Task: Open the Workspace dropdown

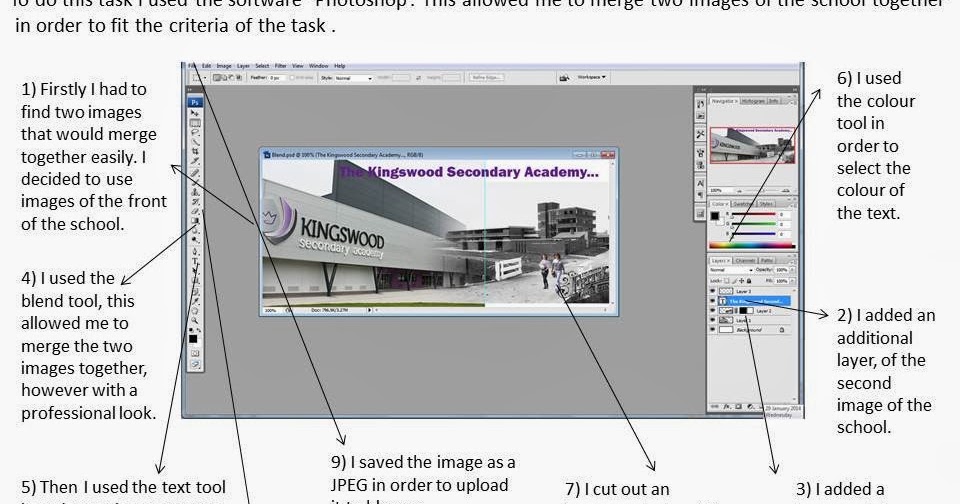Action: click(x=591, y=77)
